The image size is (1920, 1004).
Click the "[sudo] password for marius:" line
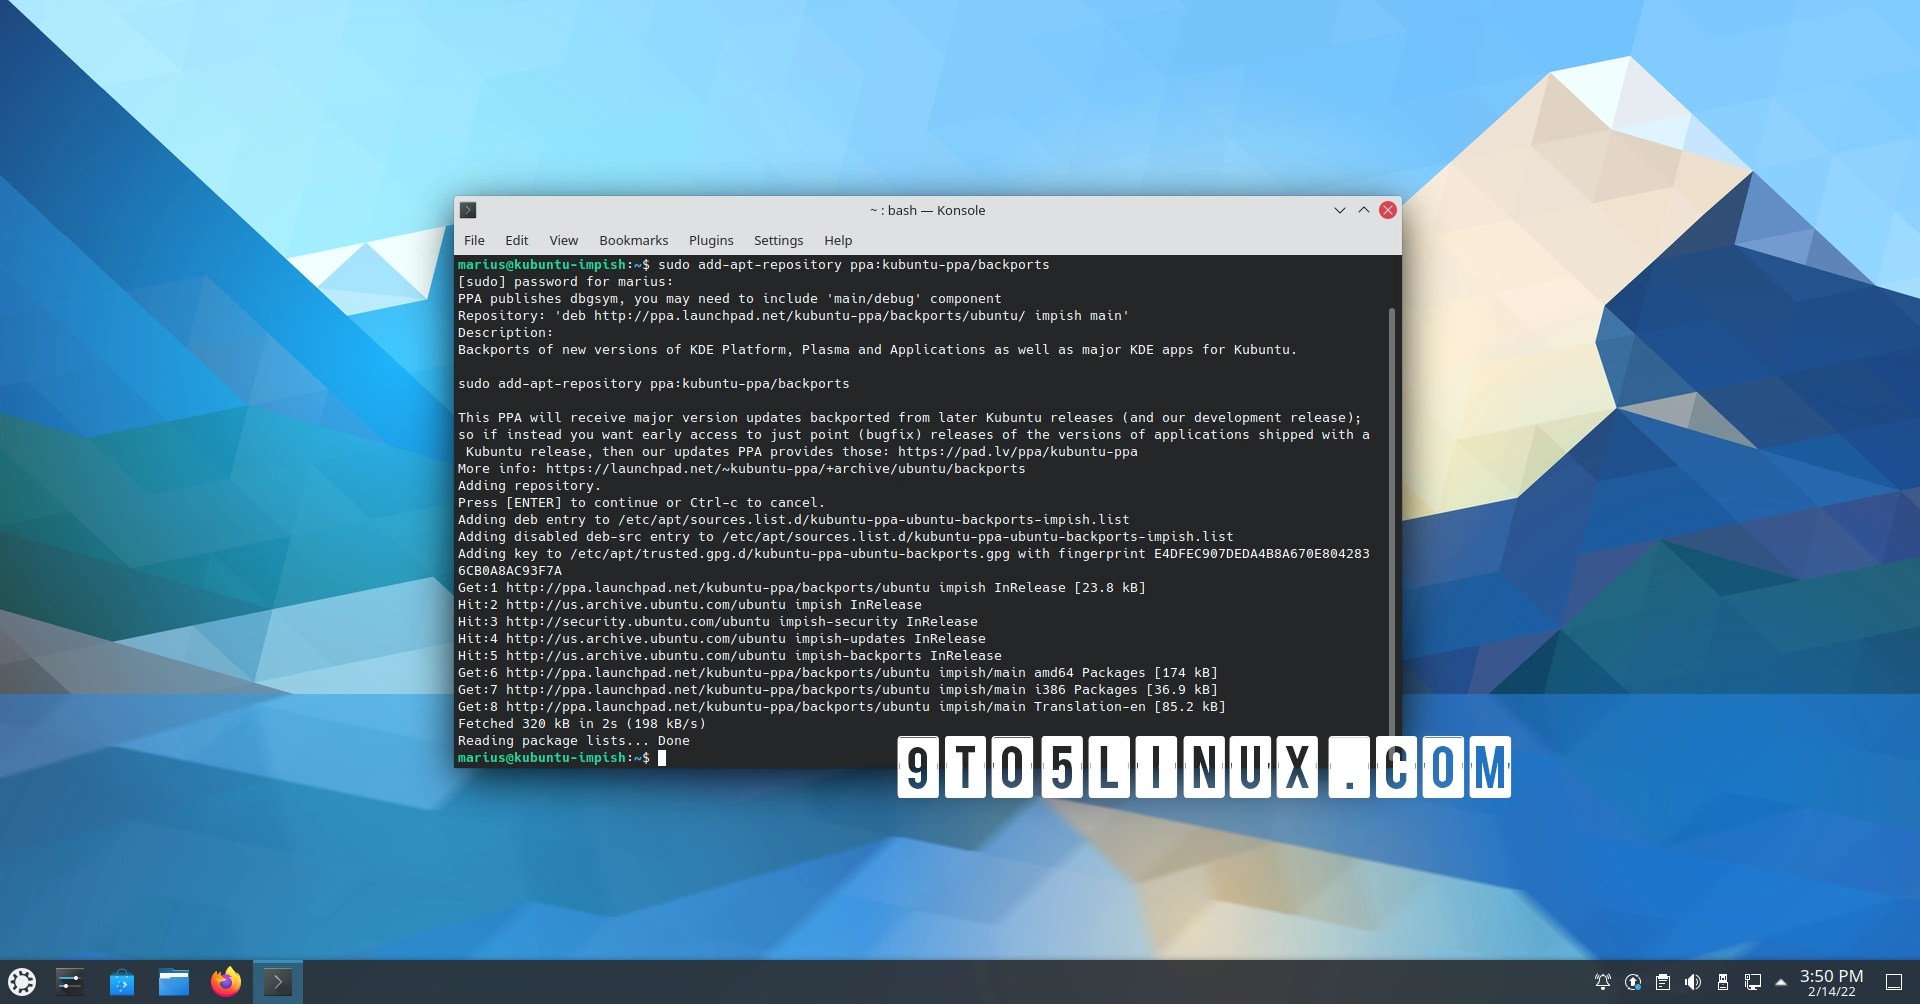[x=566, y=282]
